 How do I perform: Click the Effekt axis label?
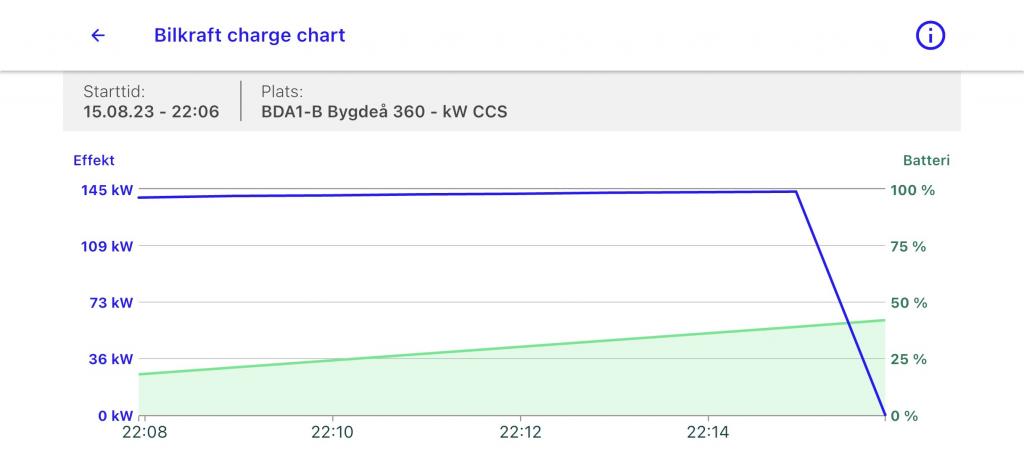tap(94, 159)
